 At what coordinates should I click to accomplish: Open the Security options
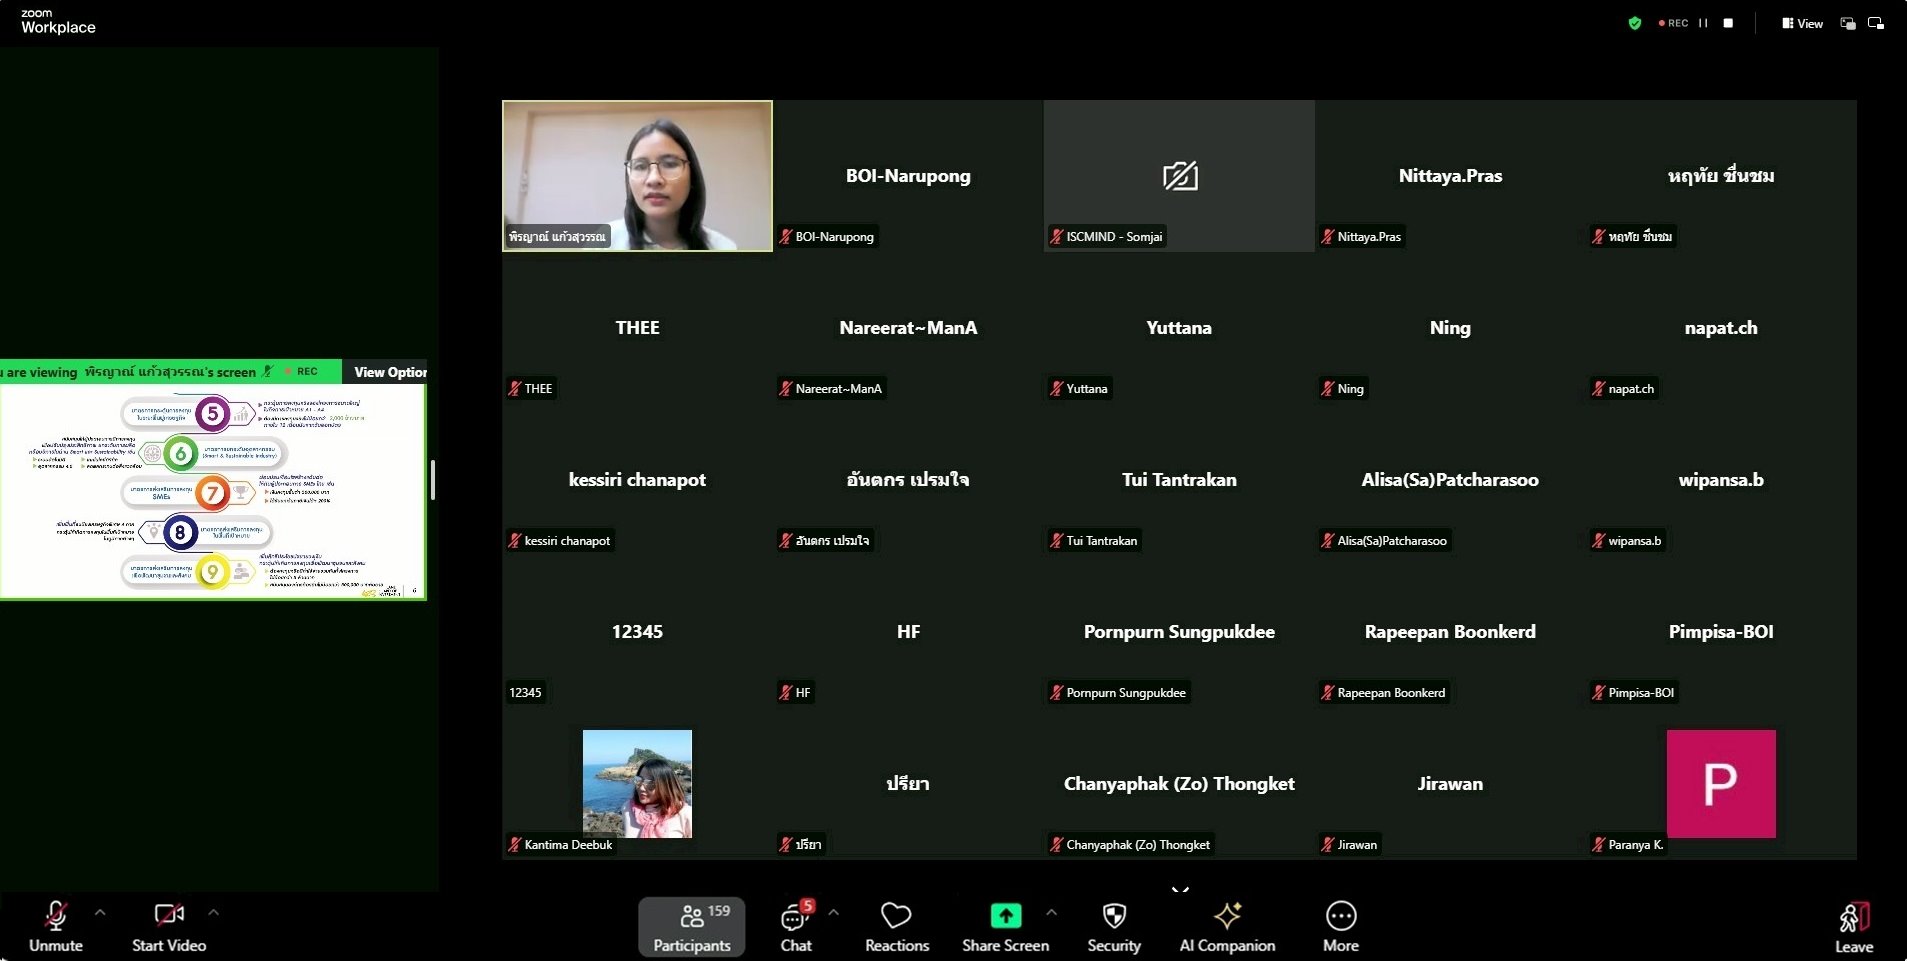(x=1113, y=926)
